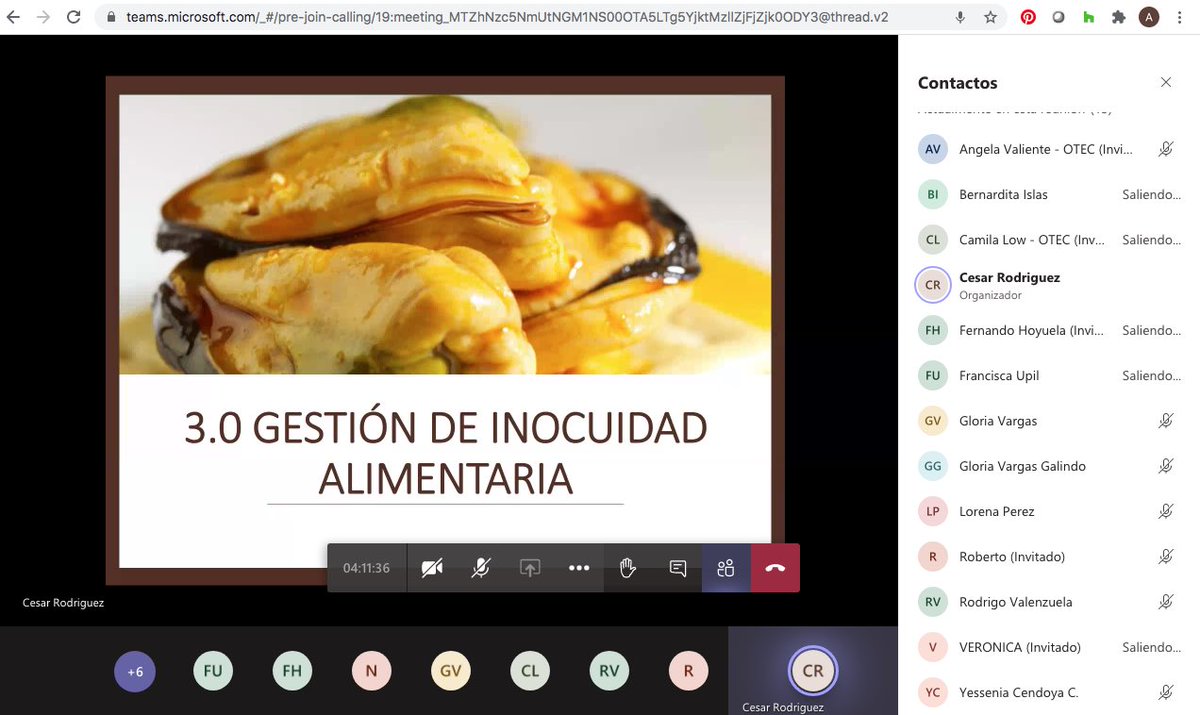Viewport: 1200px width, 715px height.
Task: Select the FU participant avatar in bottom strip
Action: tap(213, 671)
